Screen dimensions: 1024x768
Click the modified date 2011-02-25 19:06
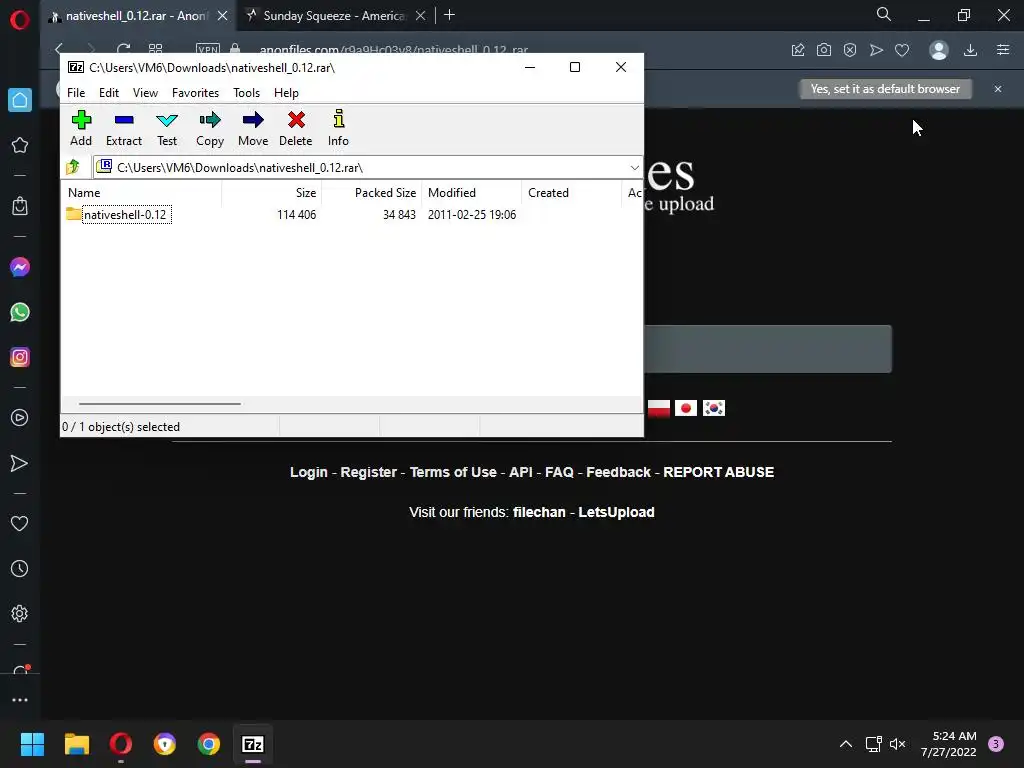pyautogui.click(x=472, y=214)
